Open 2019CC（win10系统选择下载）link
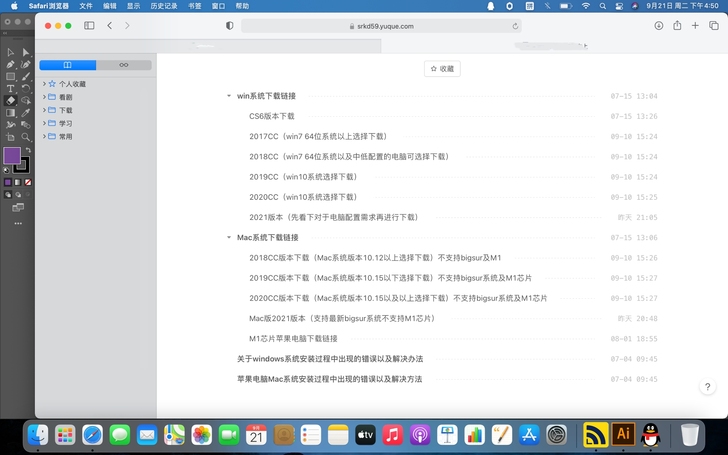 [x=304, y=177]
